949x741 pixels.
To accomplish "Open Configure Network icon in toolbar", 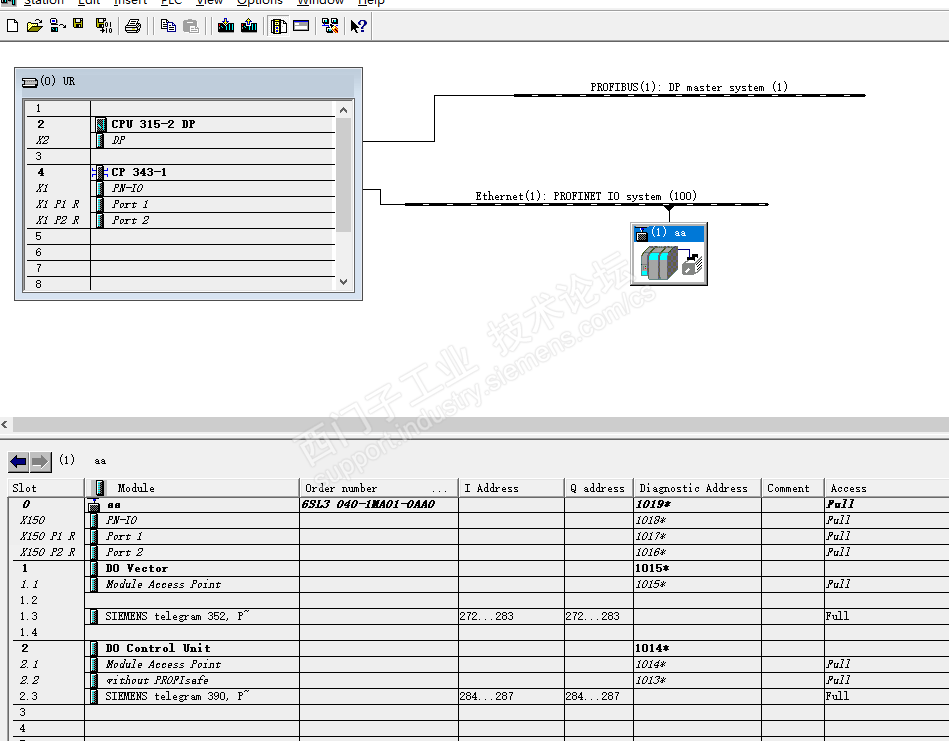I will click(330, 26).
